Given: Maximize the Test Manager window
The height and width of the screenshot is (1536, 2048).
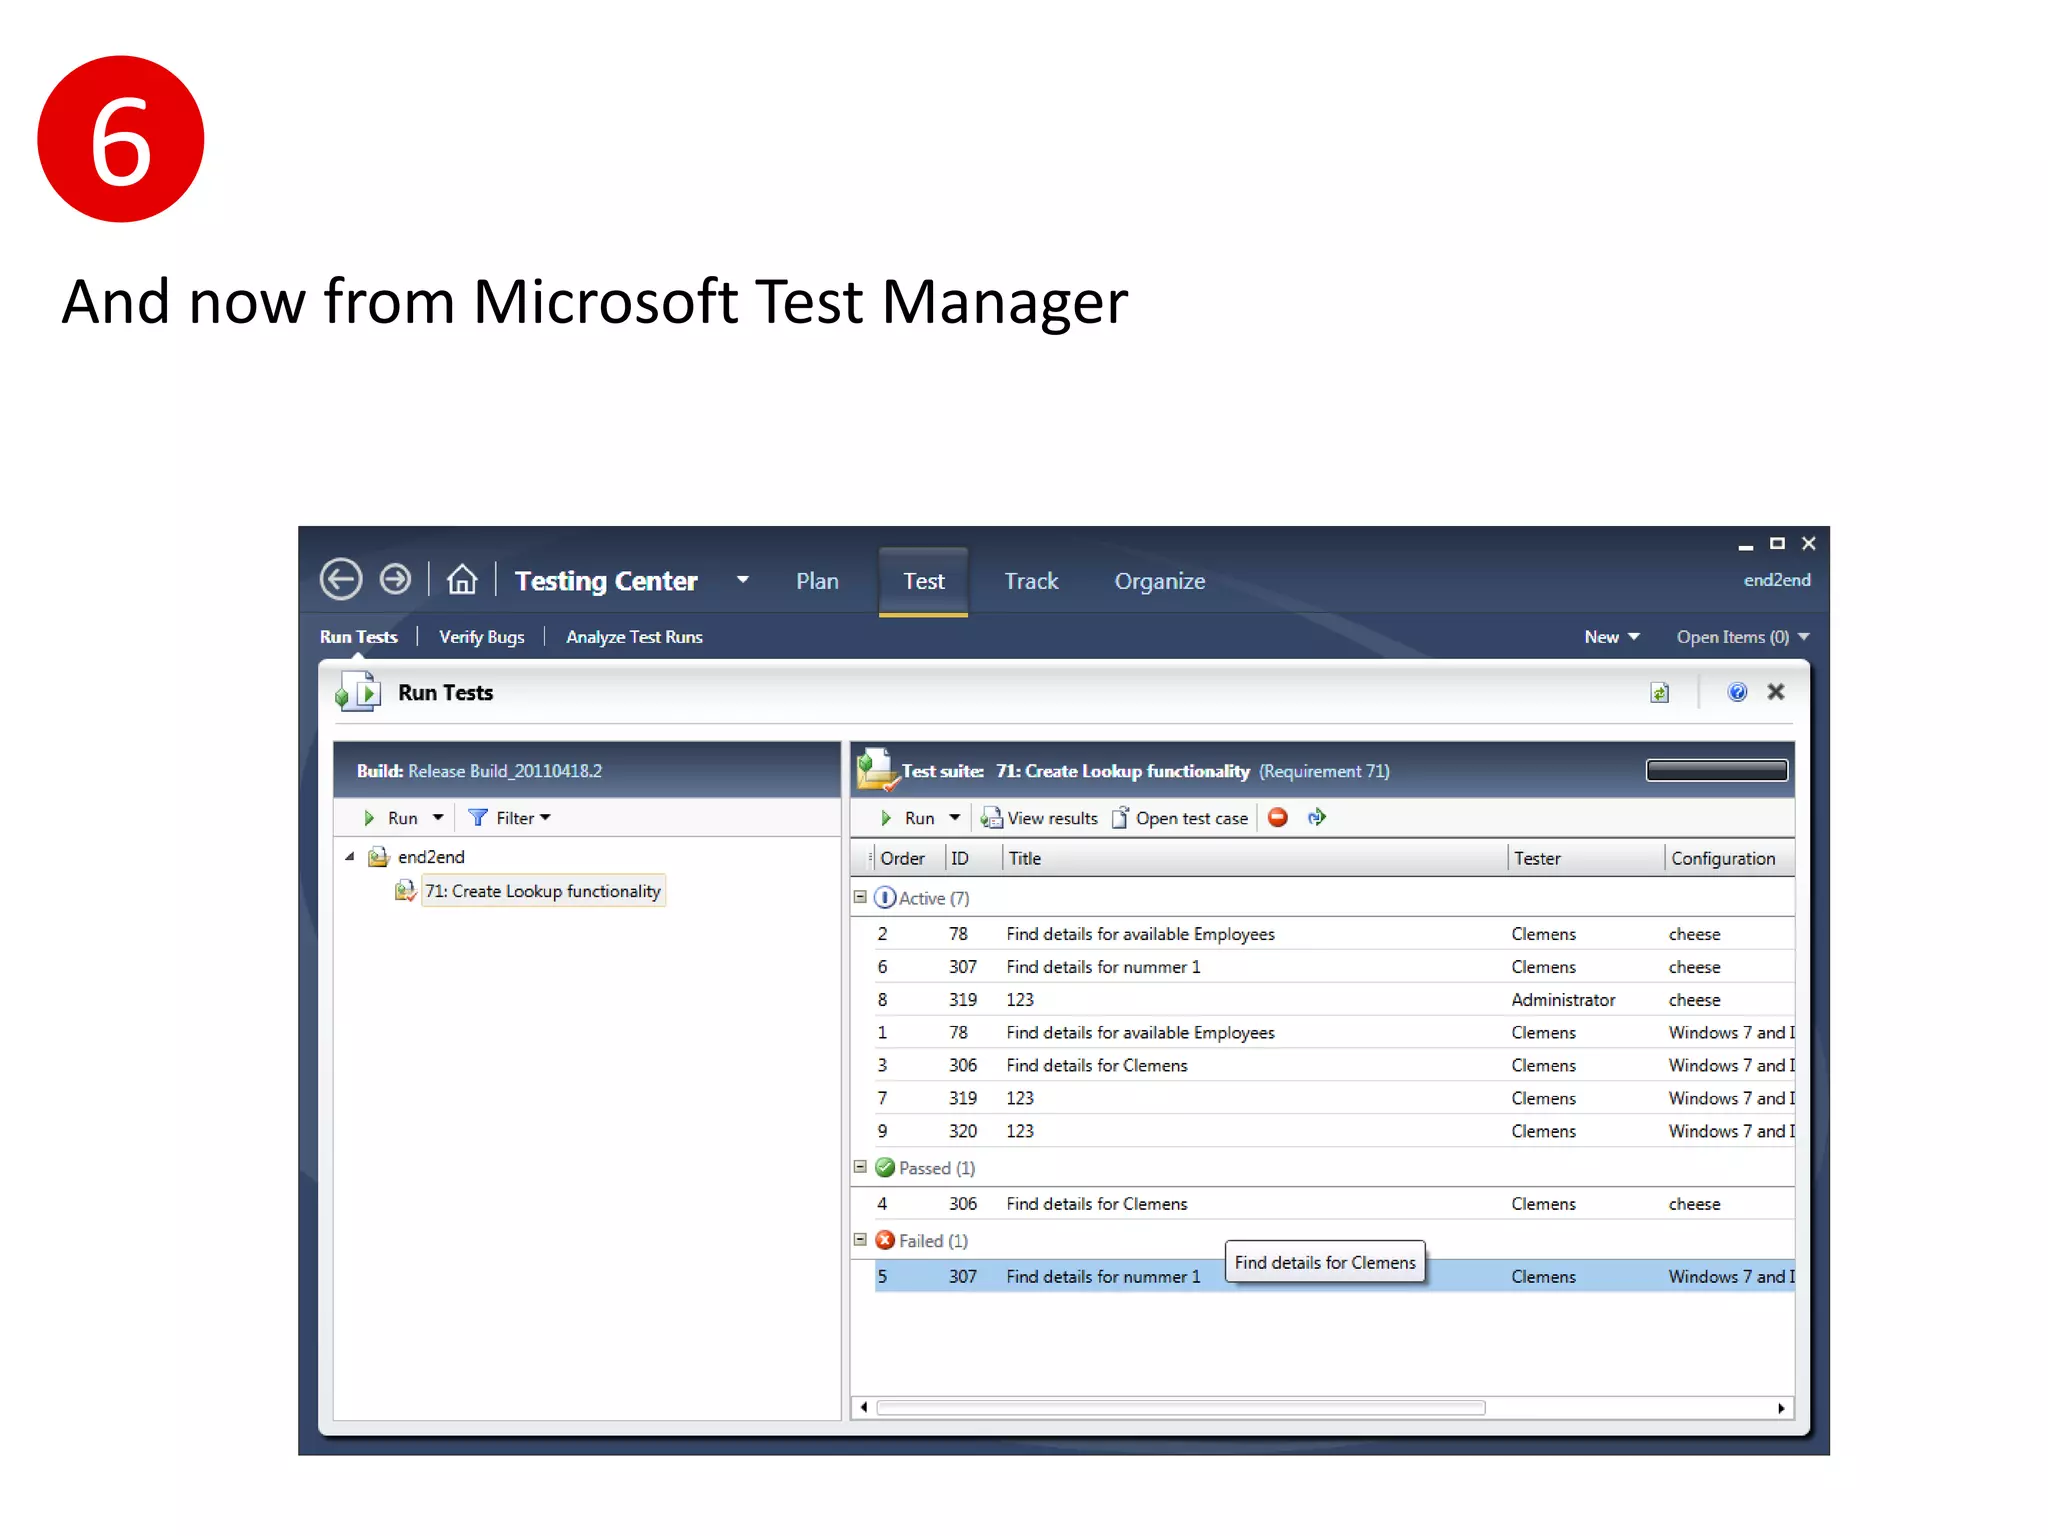Looking at the screenshot, I should 1777,543.
